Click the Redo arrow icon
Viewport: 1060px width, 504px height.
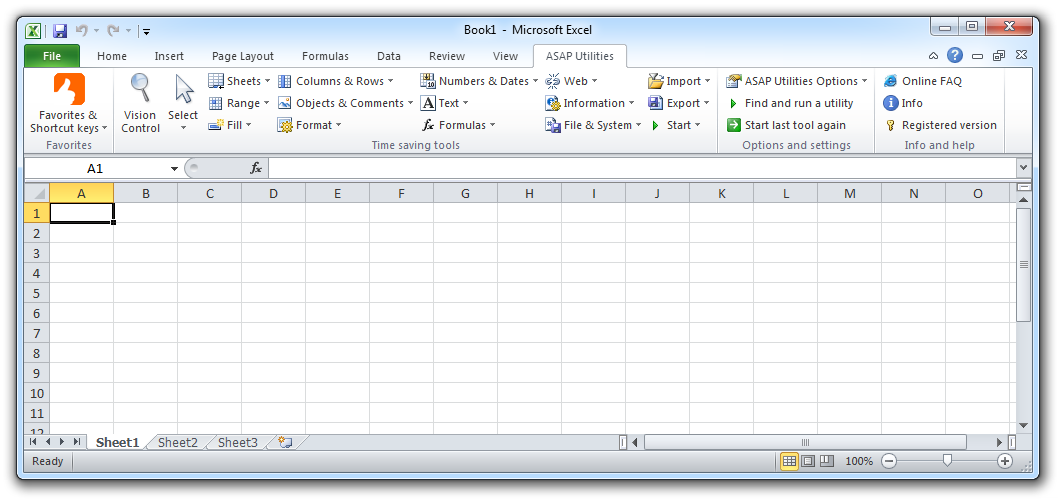(x=113, y=30)
